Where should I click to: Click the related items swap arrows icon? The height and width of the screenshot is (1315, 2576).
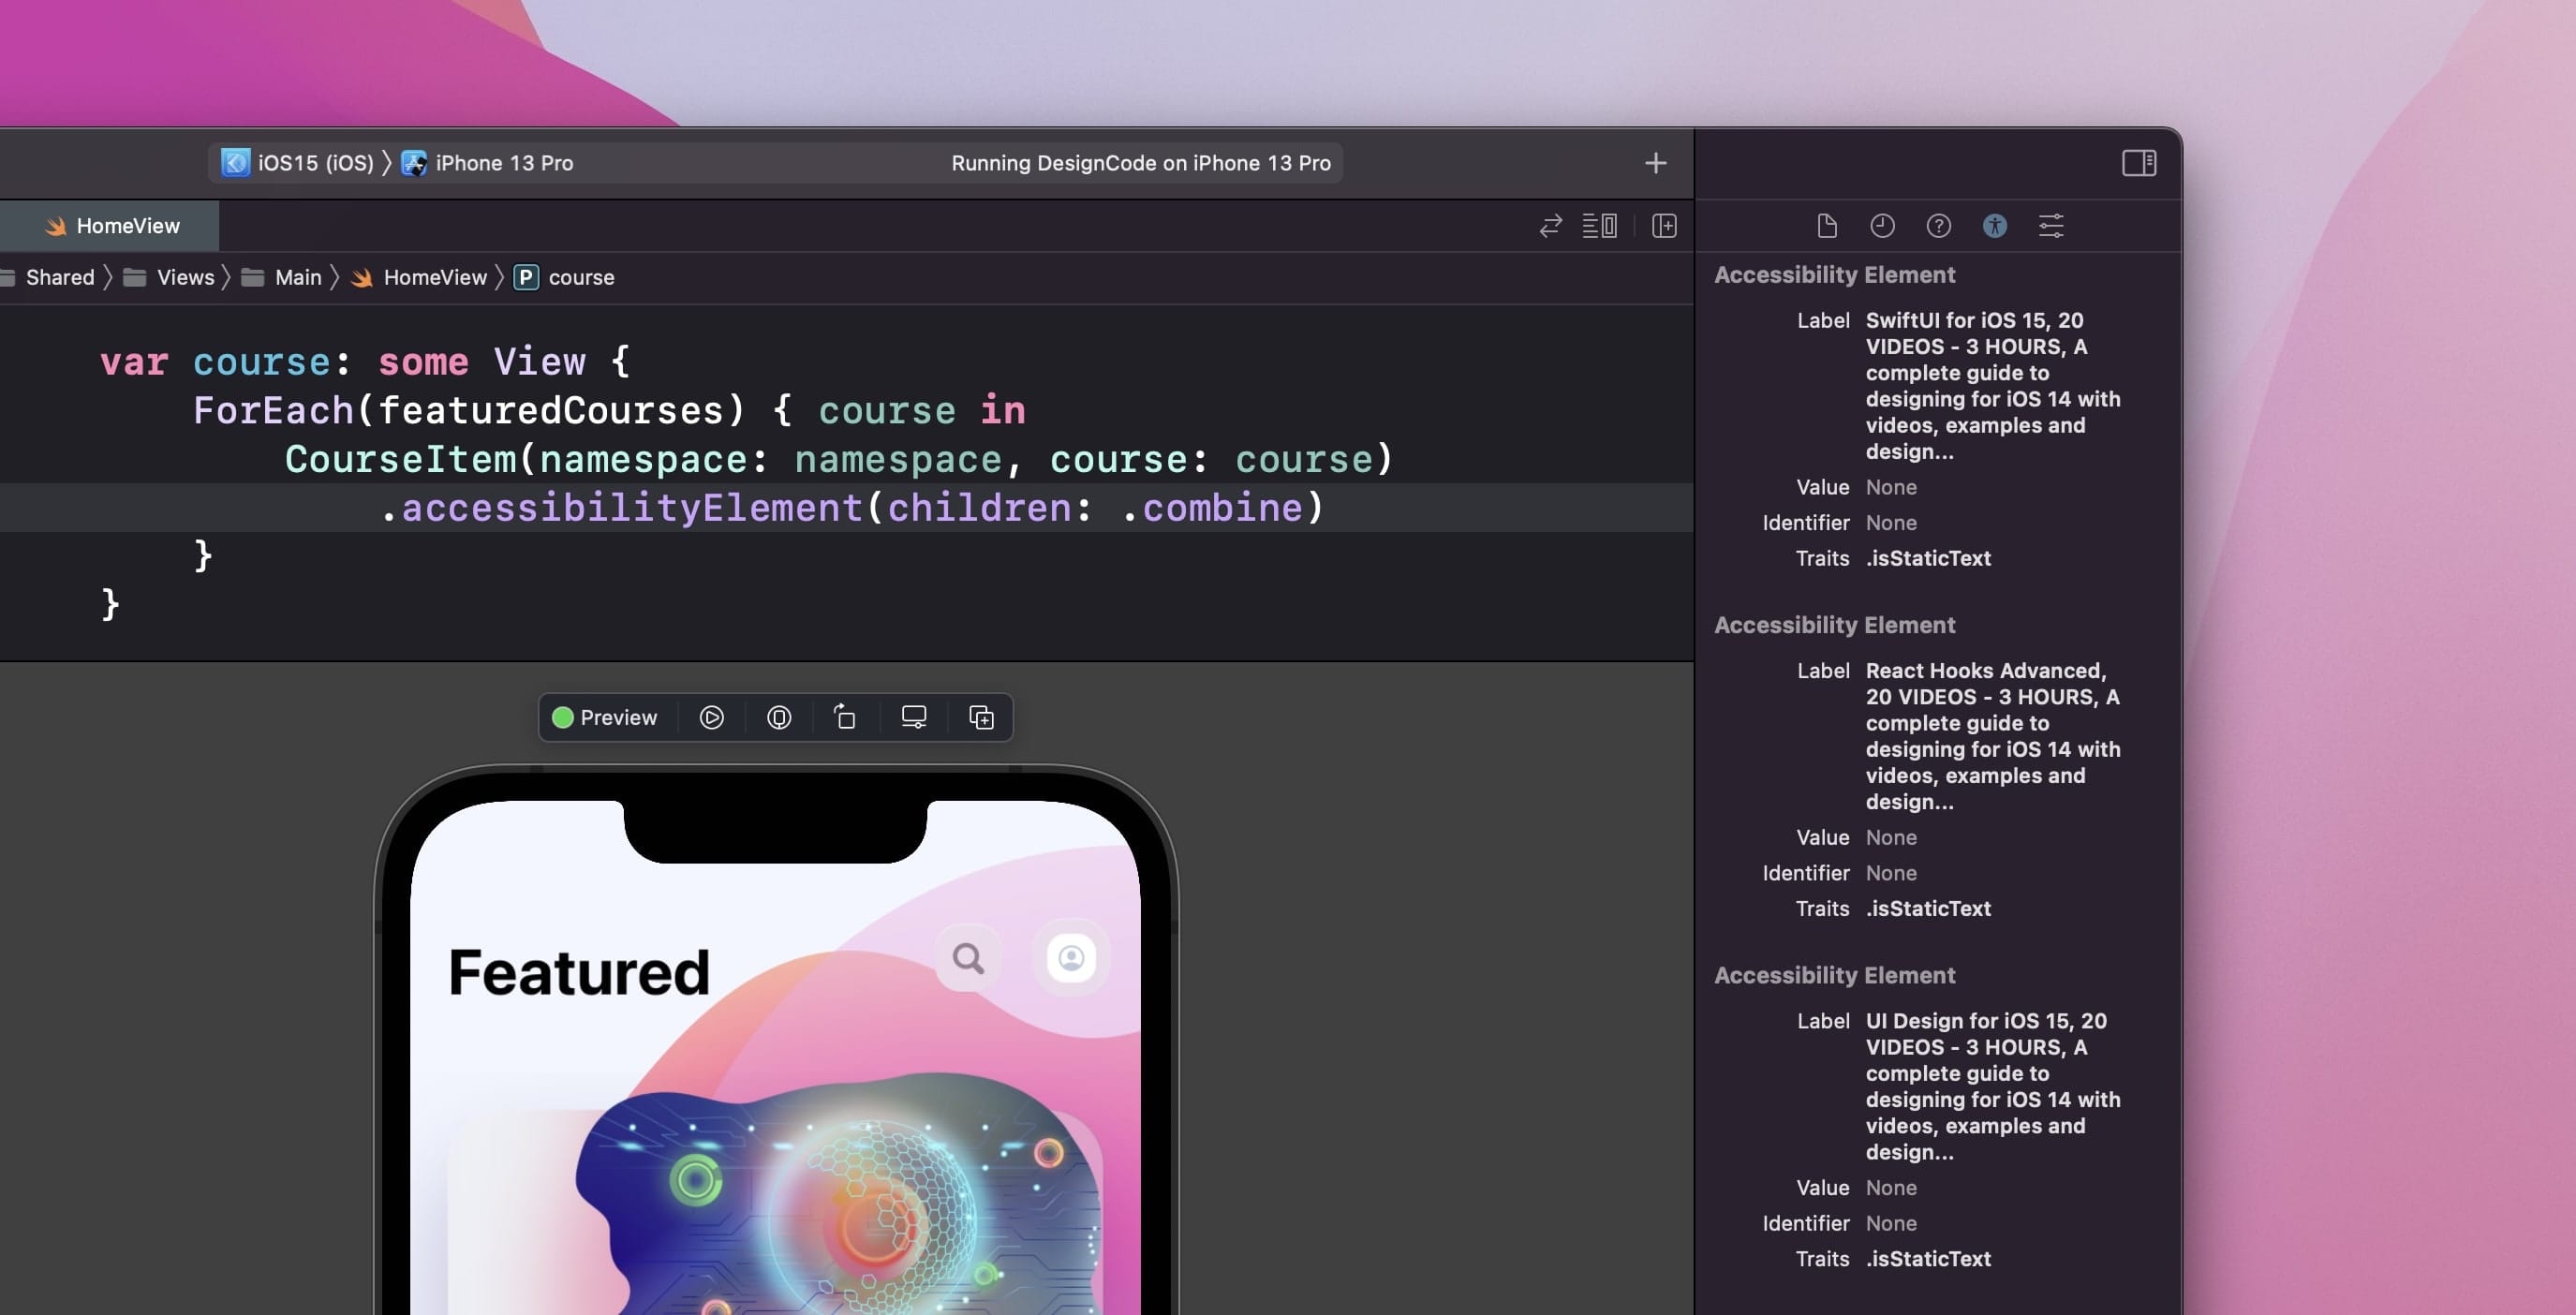pyautogui.click(x=1550, y=226)
